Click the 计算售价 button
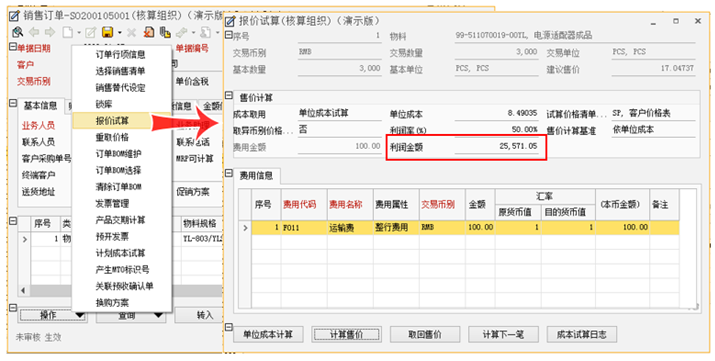This screenshot has width=715, height=361. coord(347,334)
